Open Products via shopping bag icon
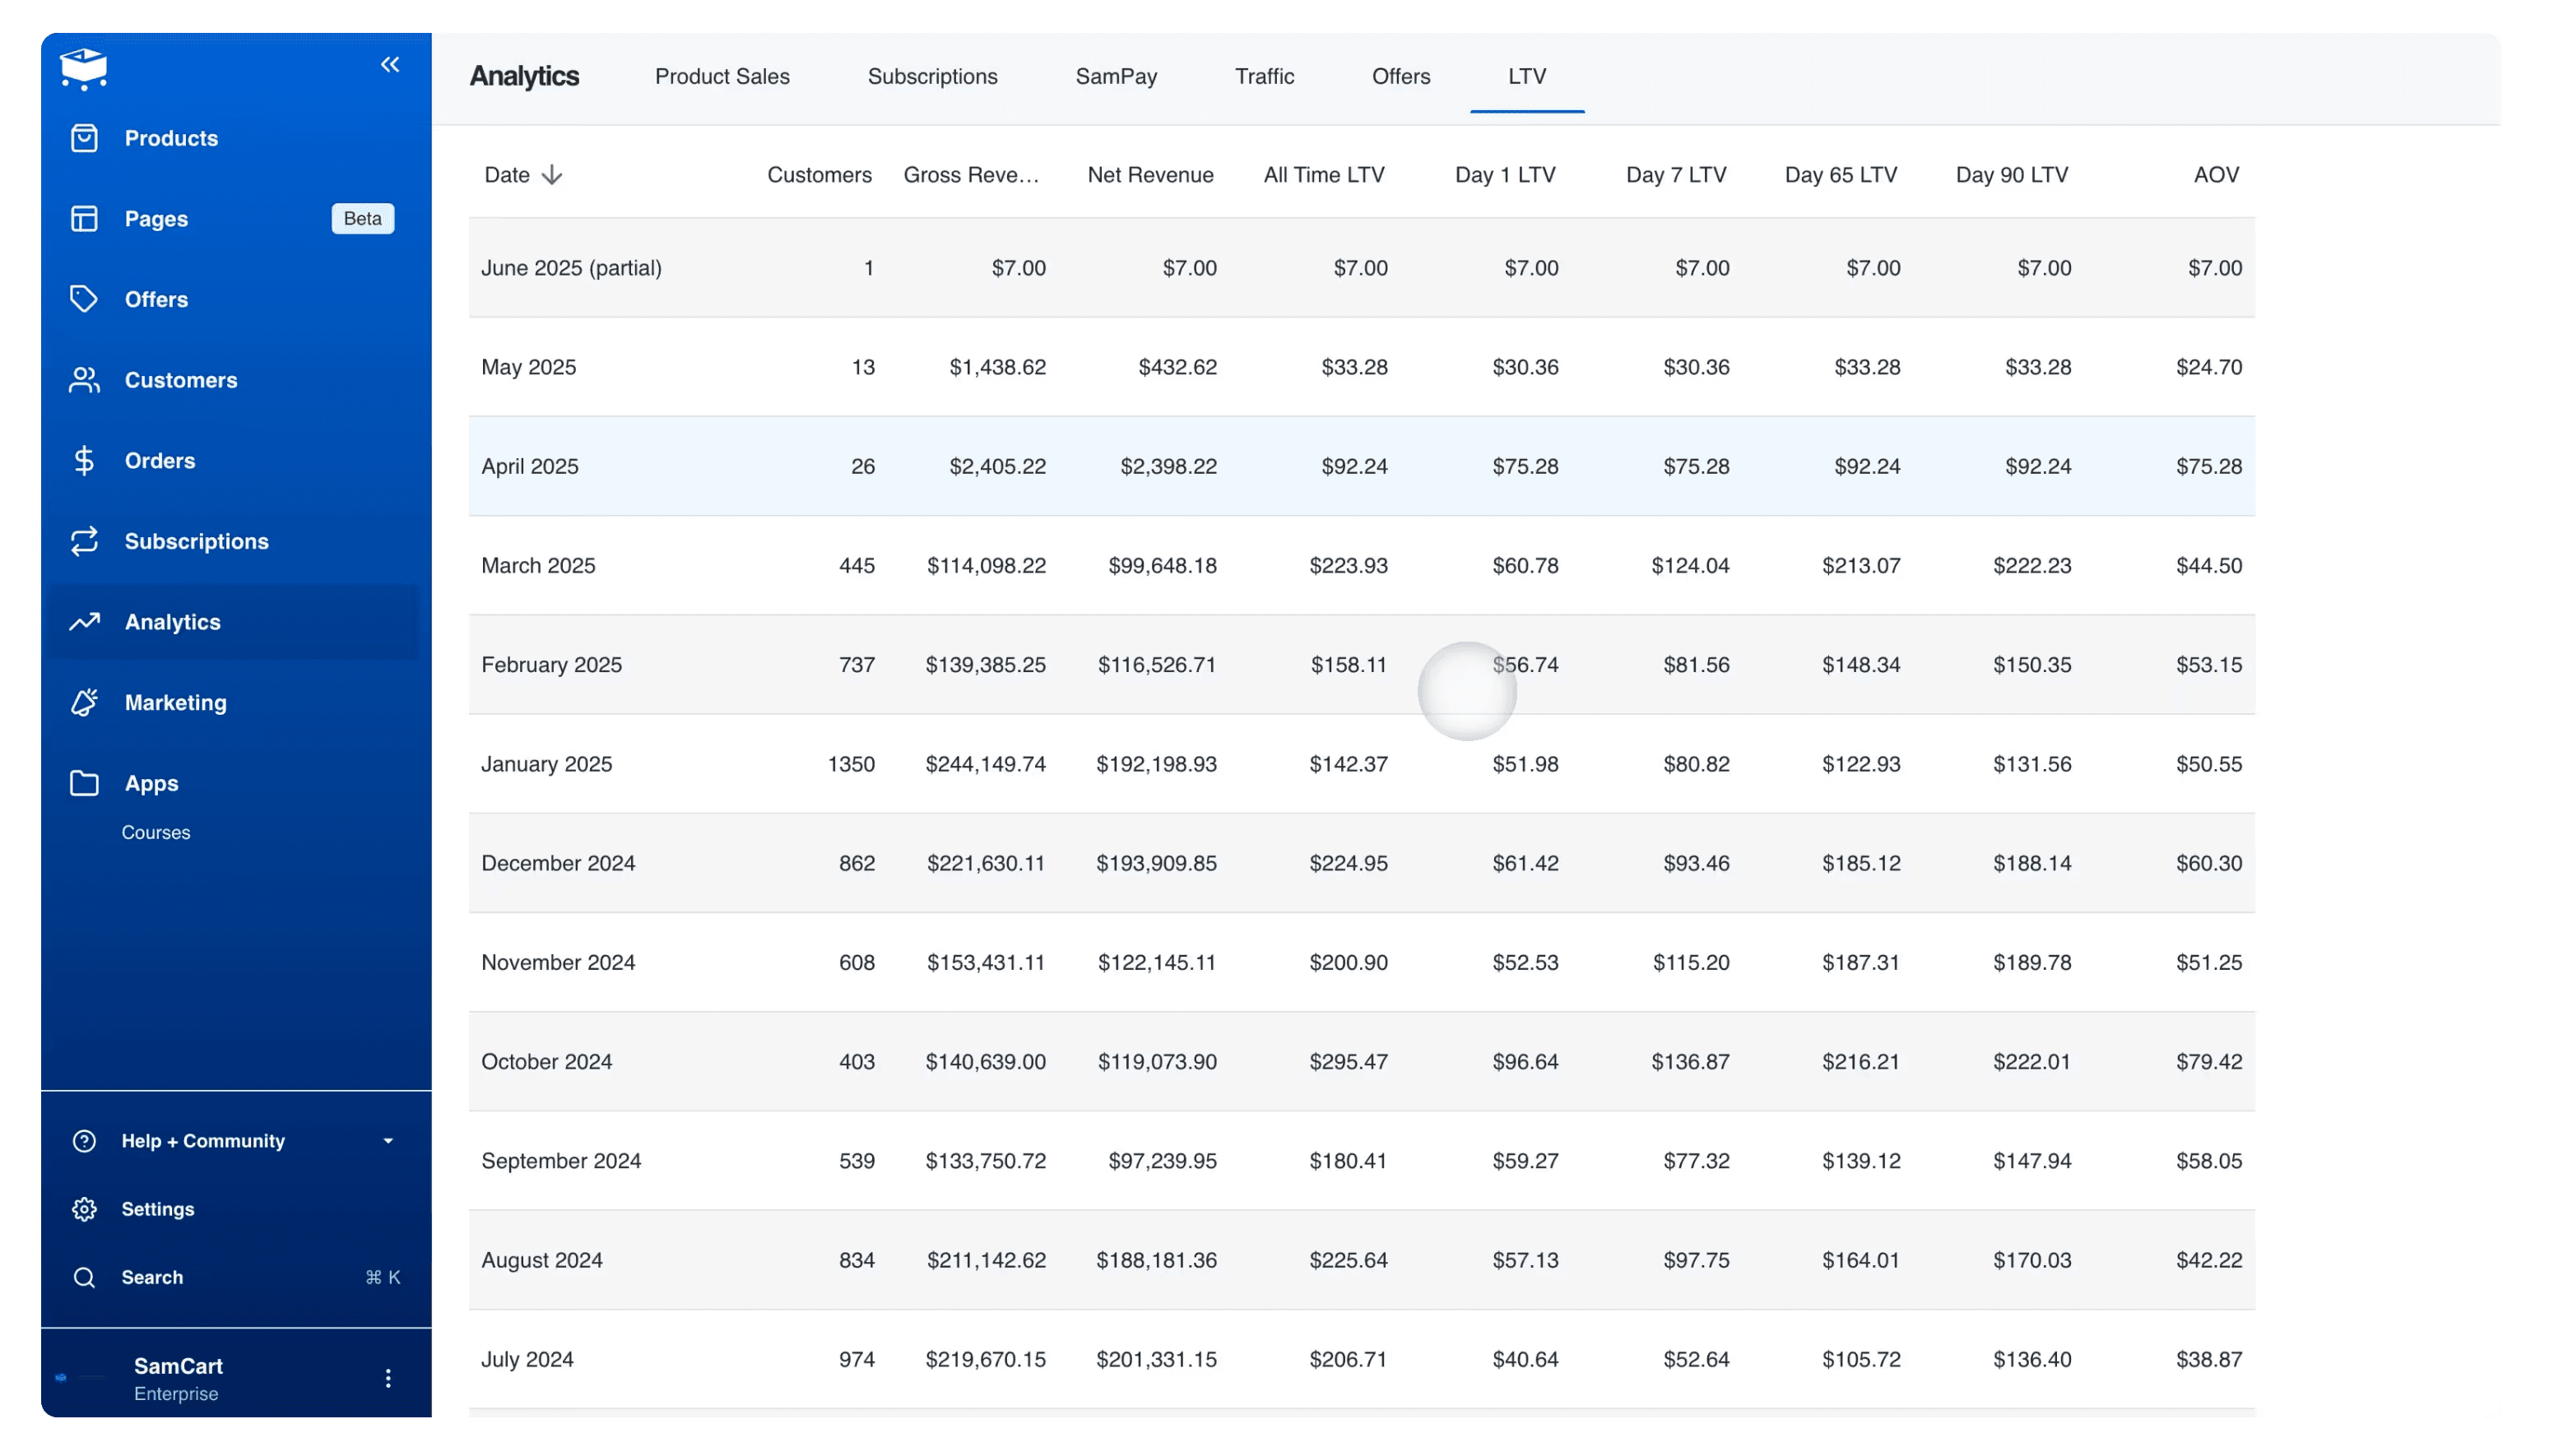This screenshot has width=2549, height=1456. (x=84, y=138)
